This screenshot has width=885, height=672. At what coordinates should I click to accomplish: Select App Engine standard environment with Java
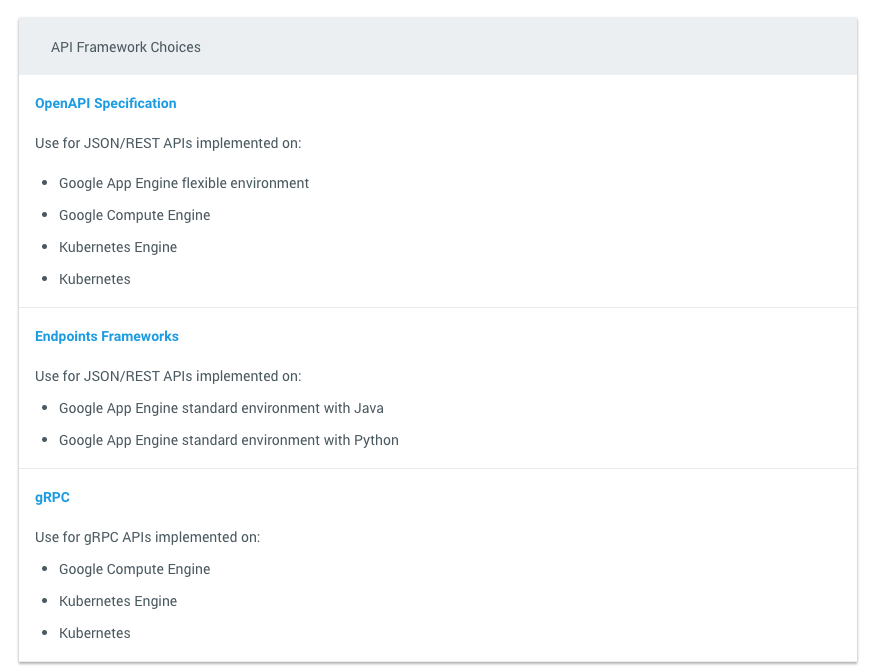(x=221, y=408)
